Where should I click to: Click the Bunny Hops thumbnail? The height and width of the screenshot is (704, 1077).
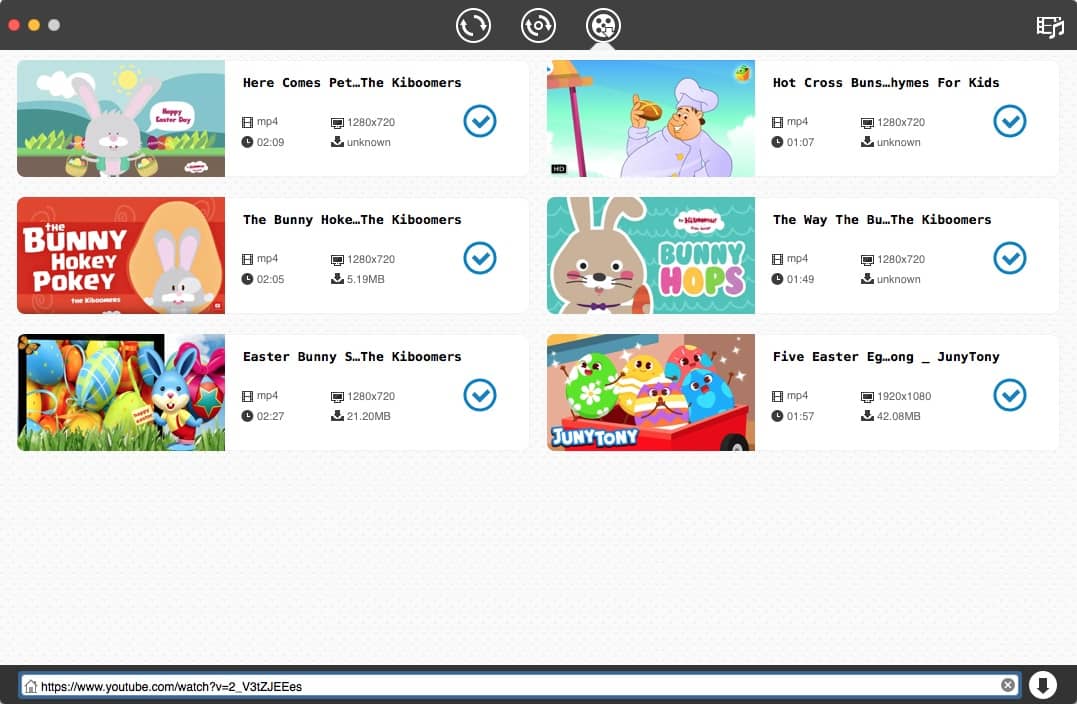[x=650, y=256]
